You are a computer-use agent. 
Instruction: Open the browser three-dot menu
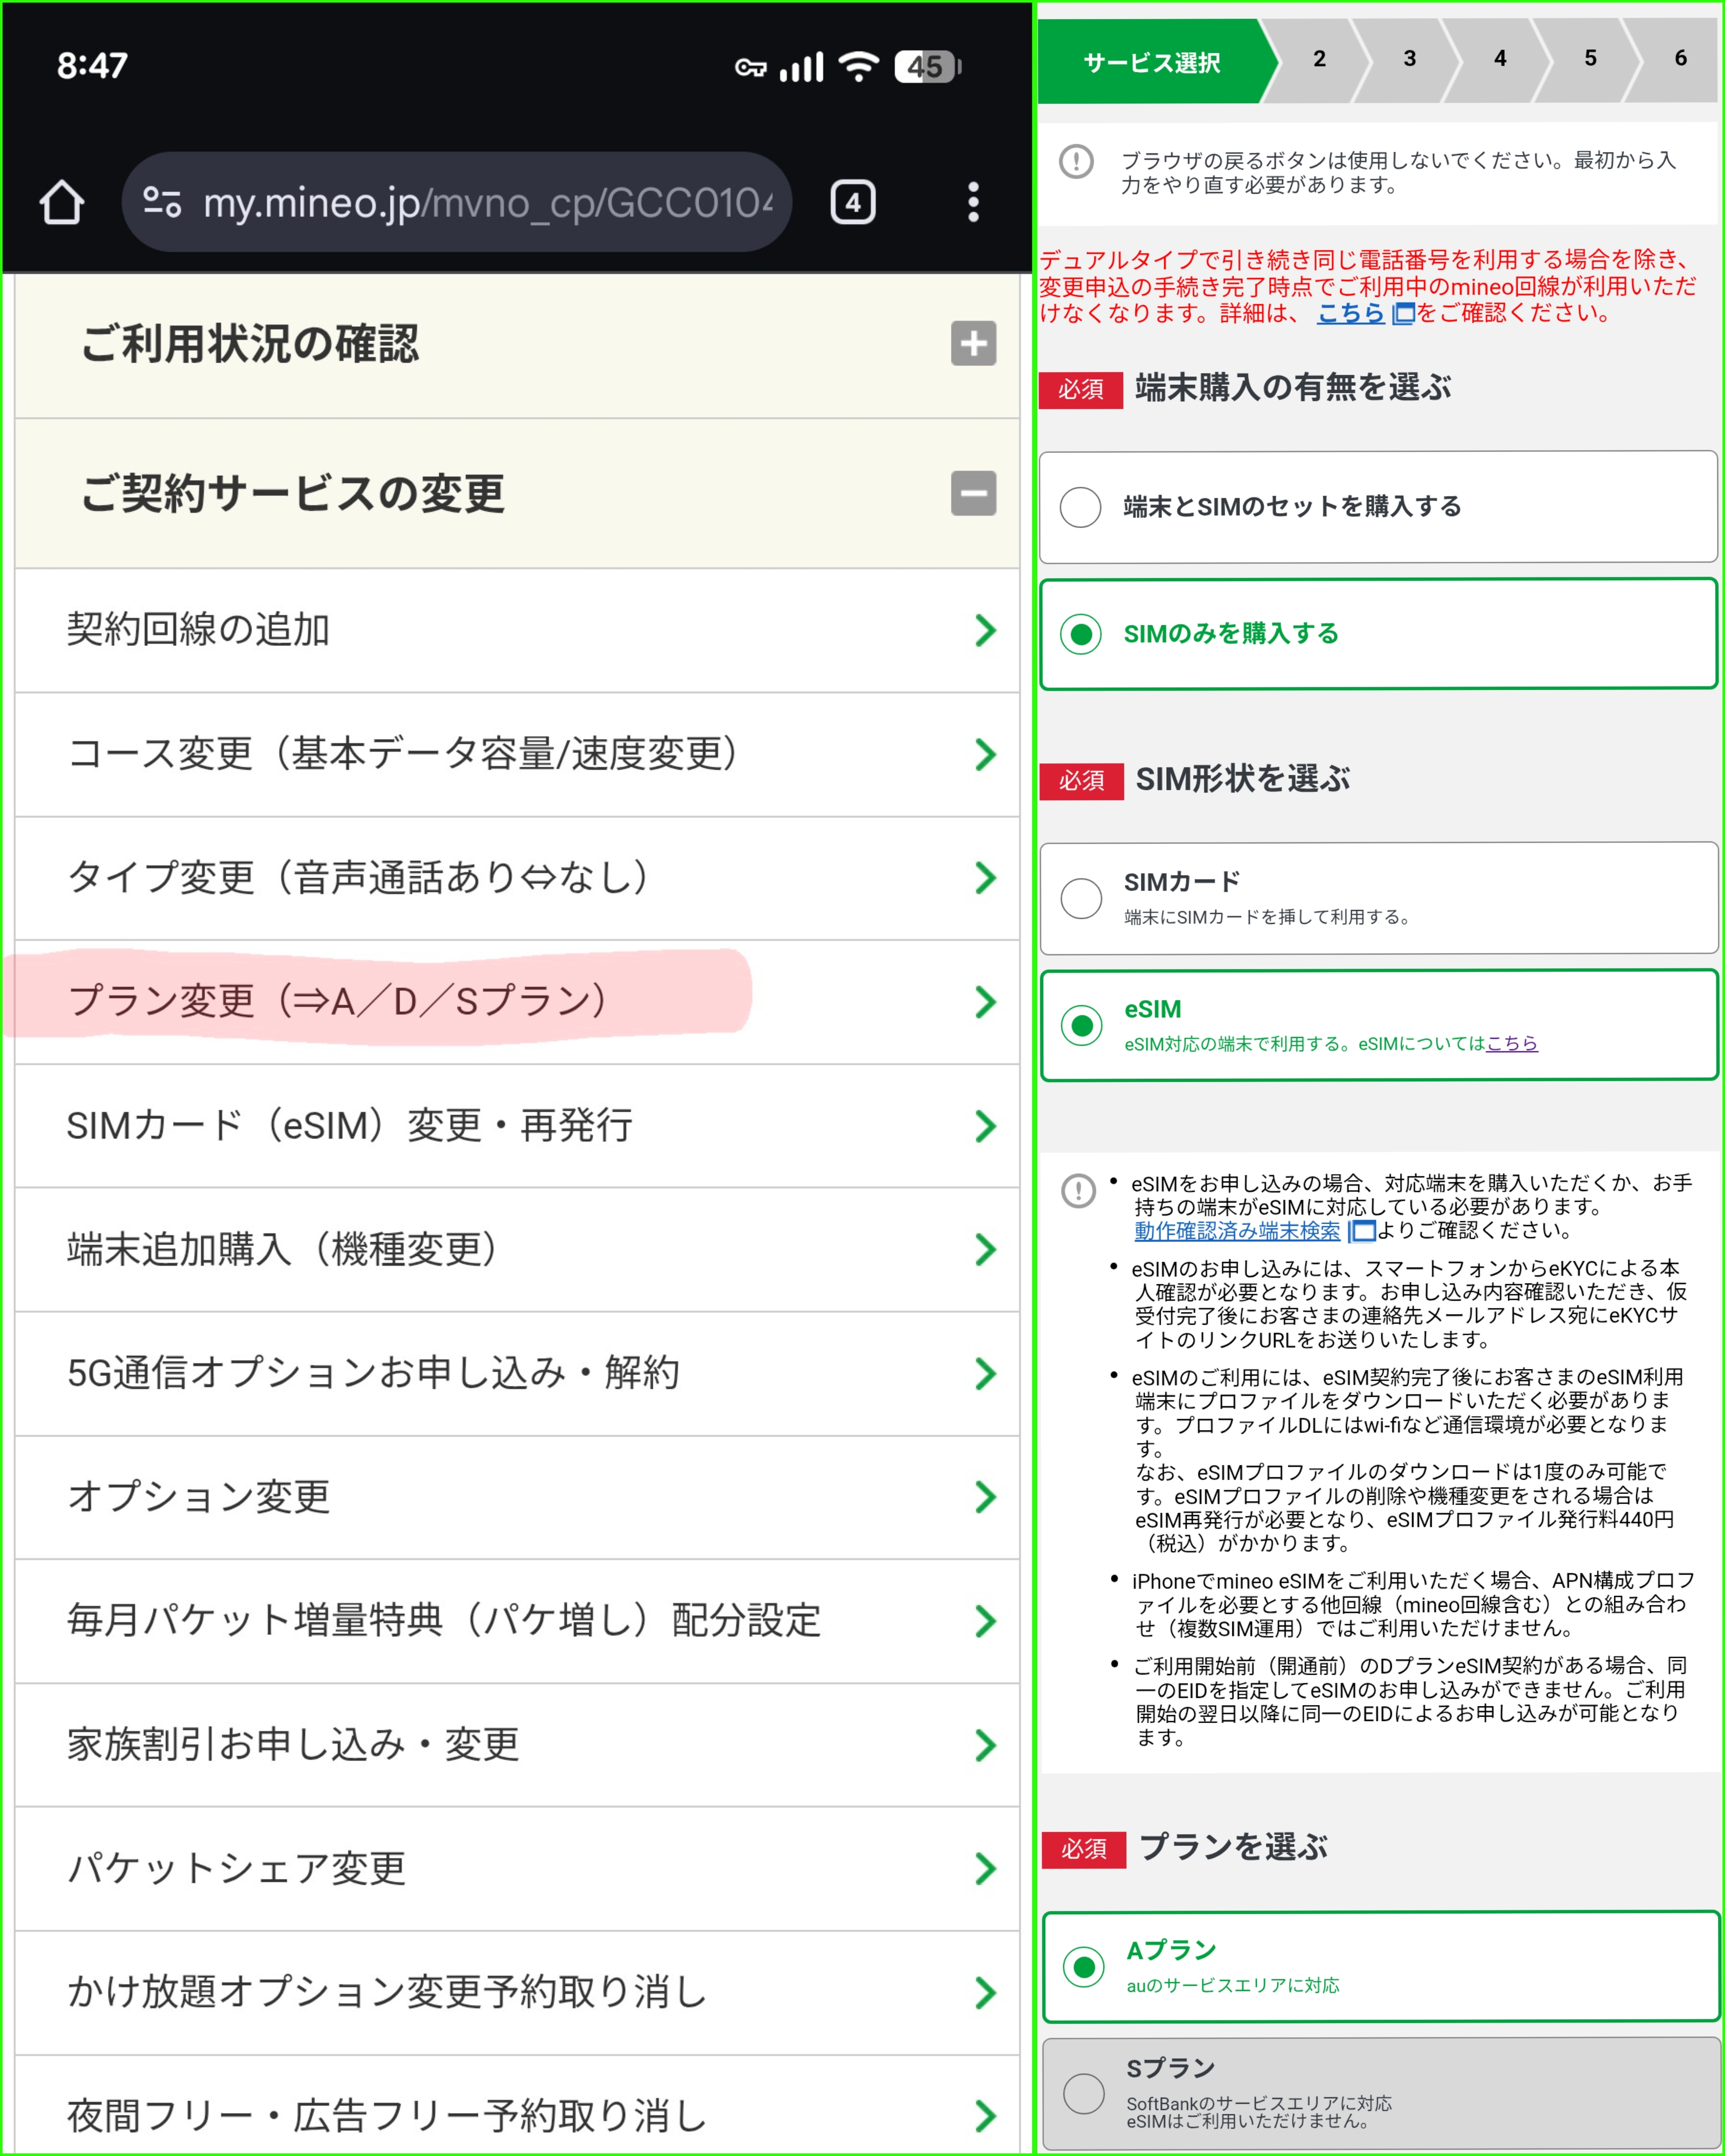[x=973, y=203]
